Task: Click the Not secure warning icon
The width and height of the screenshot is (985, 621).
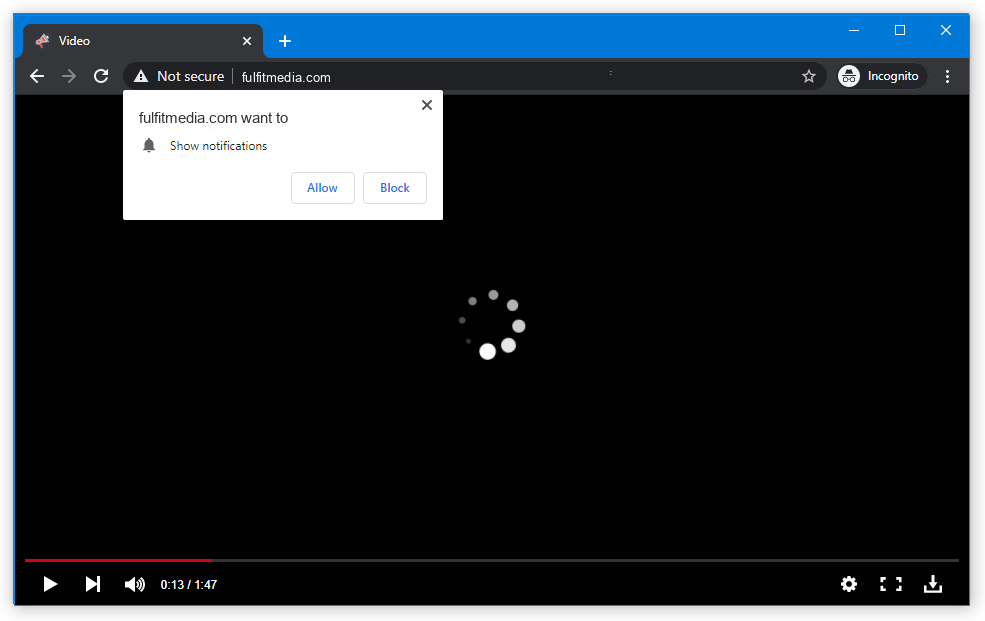Action: point(141,76)
